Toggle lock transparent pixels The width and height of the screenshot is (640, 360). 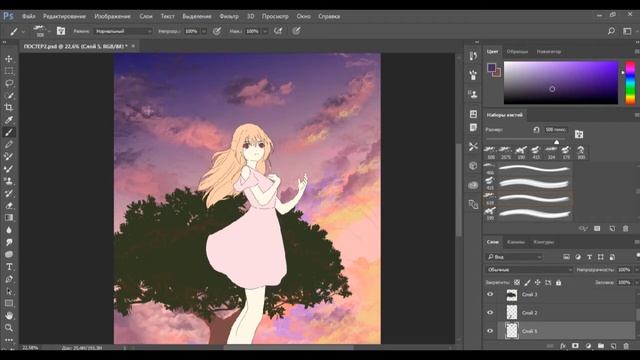pyautogui.click(x=517, y=282)
